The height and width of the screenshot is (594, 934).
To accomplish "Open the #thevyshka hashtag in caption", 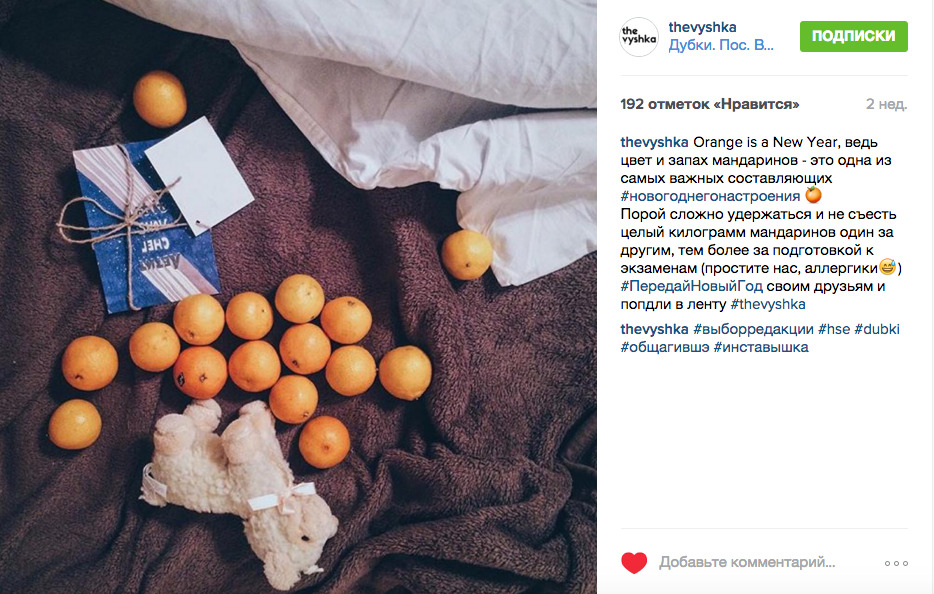I will point(768,304).
